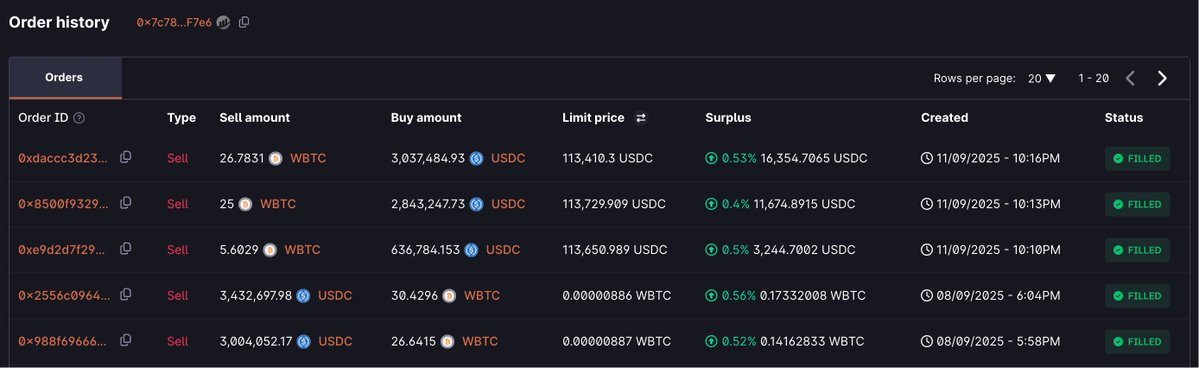Open USDC buy token in second row

click(x=508, y=204)
